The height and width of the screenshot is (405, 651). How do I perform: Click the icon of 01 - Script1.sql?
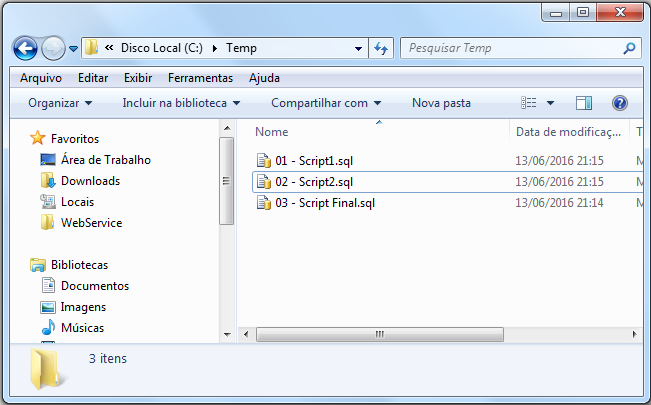(264, 161)
